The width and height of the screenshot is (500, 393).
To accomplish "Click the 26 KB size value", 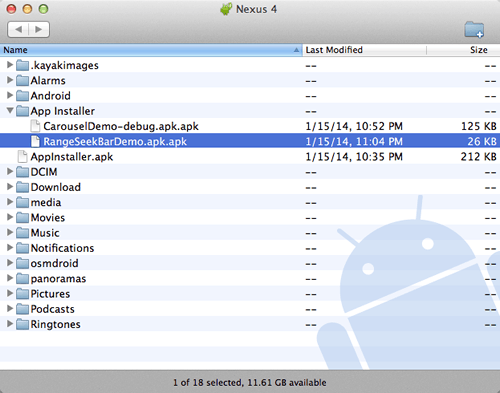I will point(482,142).
